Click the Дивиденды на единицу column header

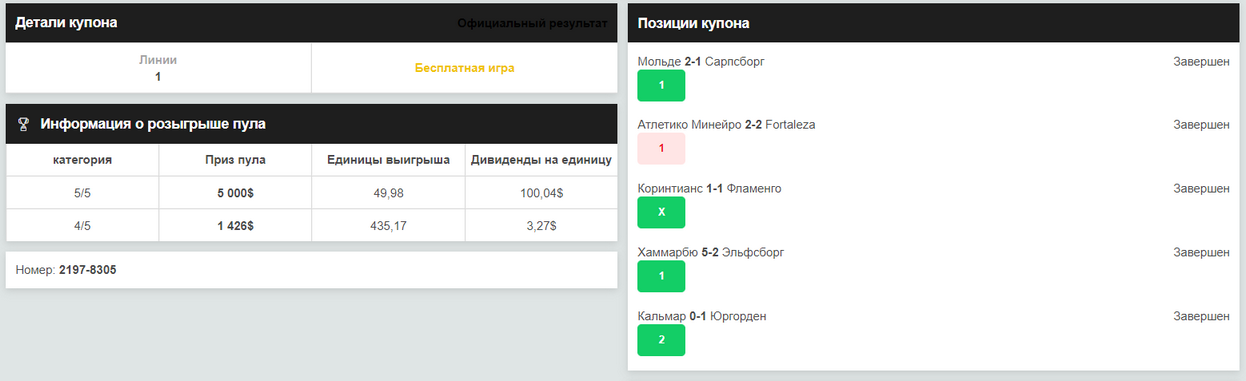[x=541, y=160]
